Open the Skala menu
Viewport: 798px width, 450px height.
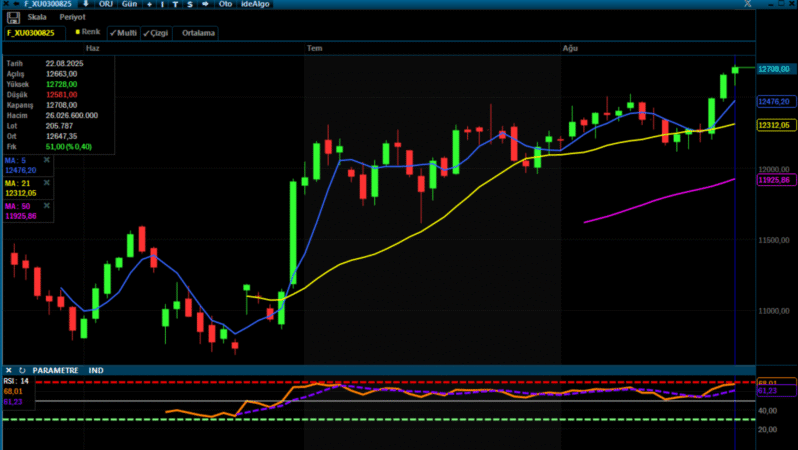click(x=36, y=17)
